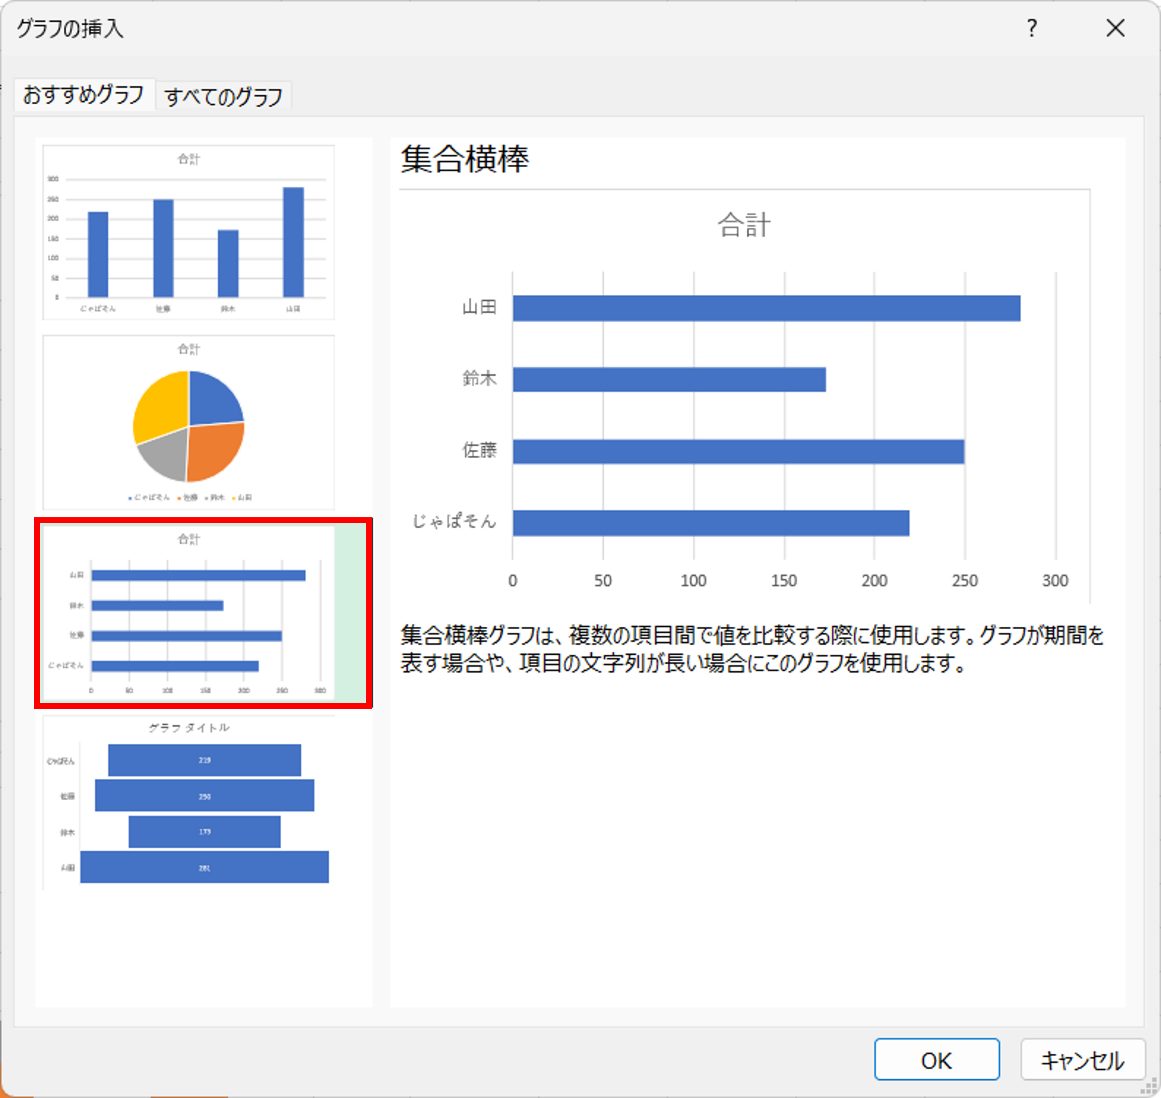The image size is (1161, 1098).
Task: Pick the funnel chart thumbnail
Action: pos(188,803)
